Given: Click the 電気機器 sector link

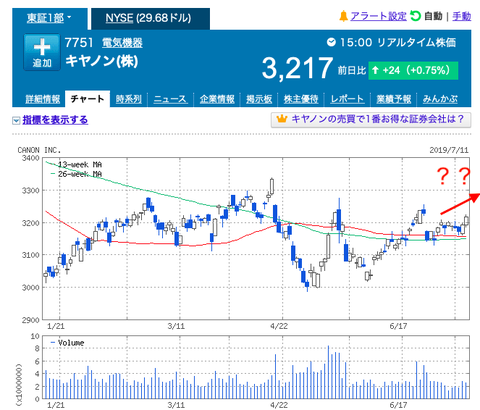Looking at the screenshot, I should point(122,43).
